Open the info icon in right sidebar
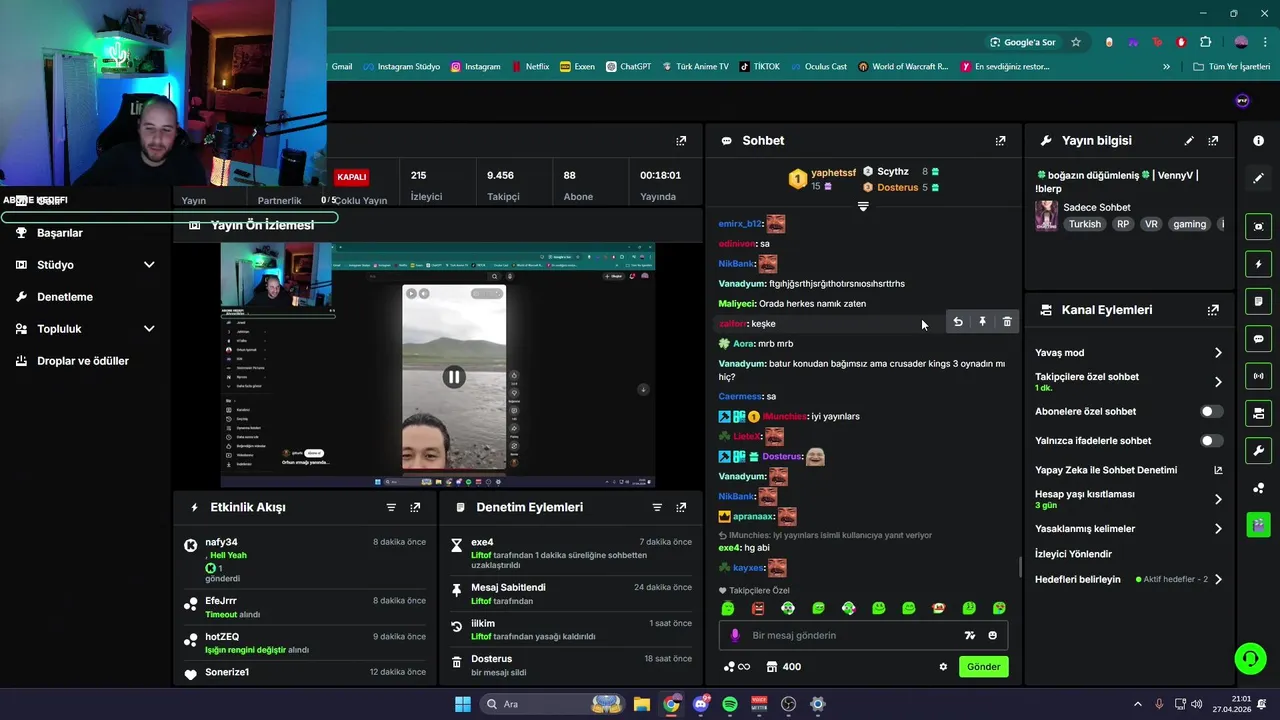 (1258, 141)
